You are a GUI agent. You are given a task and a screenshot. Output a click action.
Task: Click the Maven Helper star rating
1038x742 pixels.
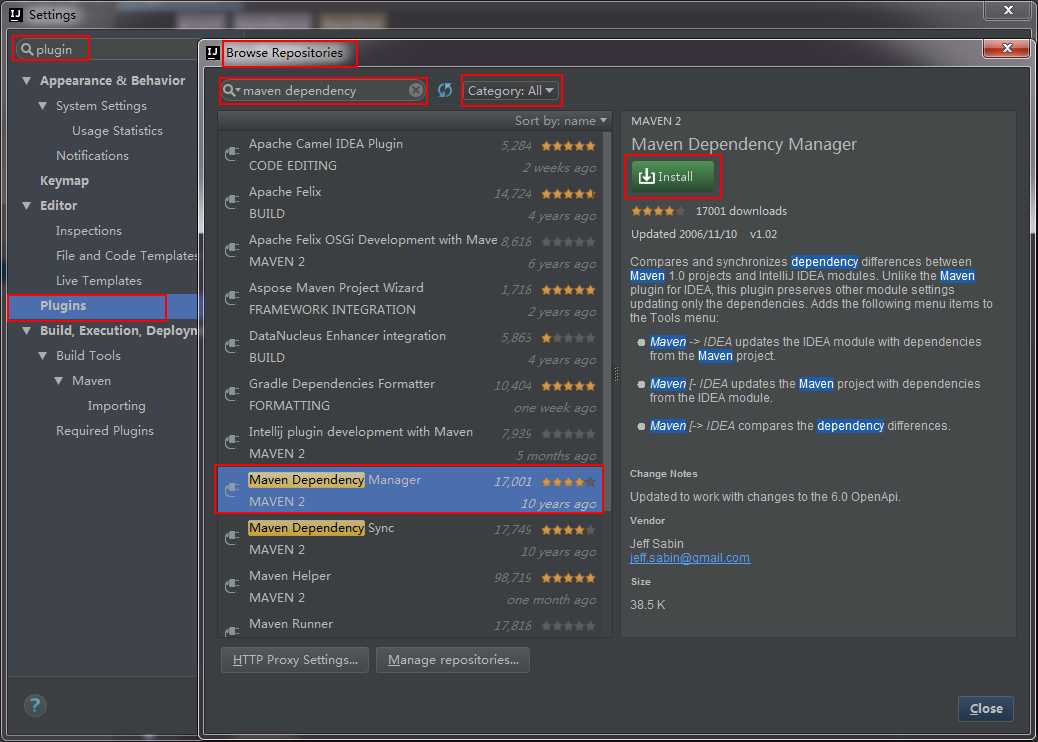(x=568, y=578)
